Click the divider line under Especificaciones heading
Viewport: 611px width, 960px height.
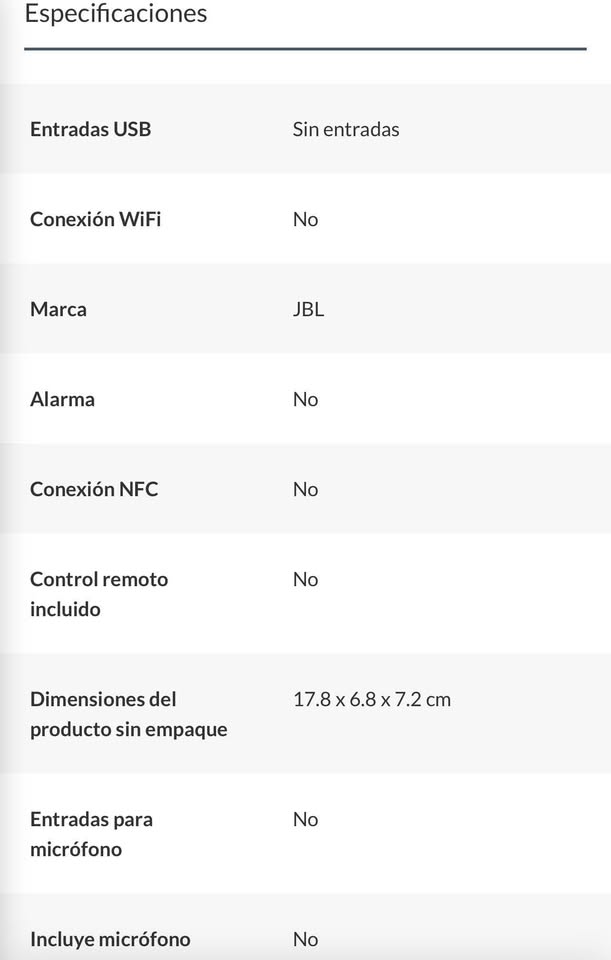[305, 48]
